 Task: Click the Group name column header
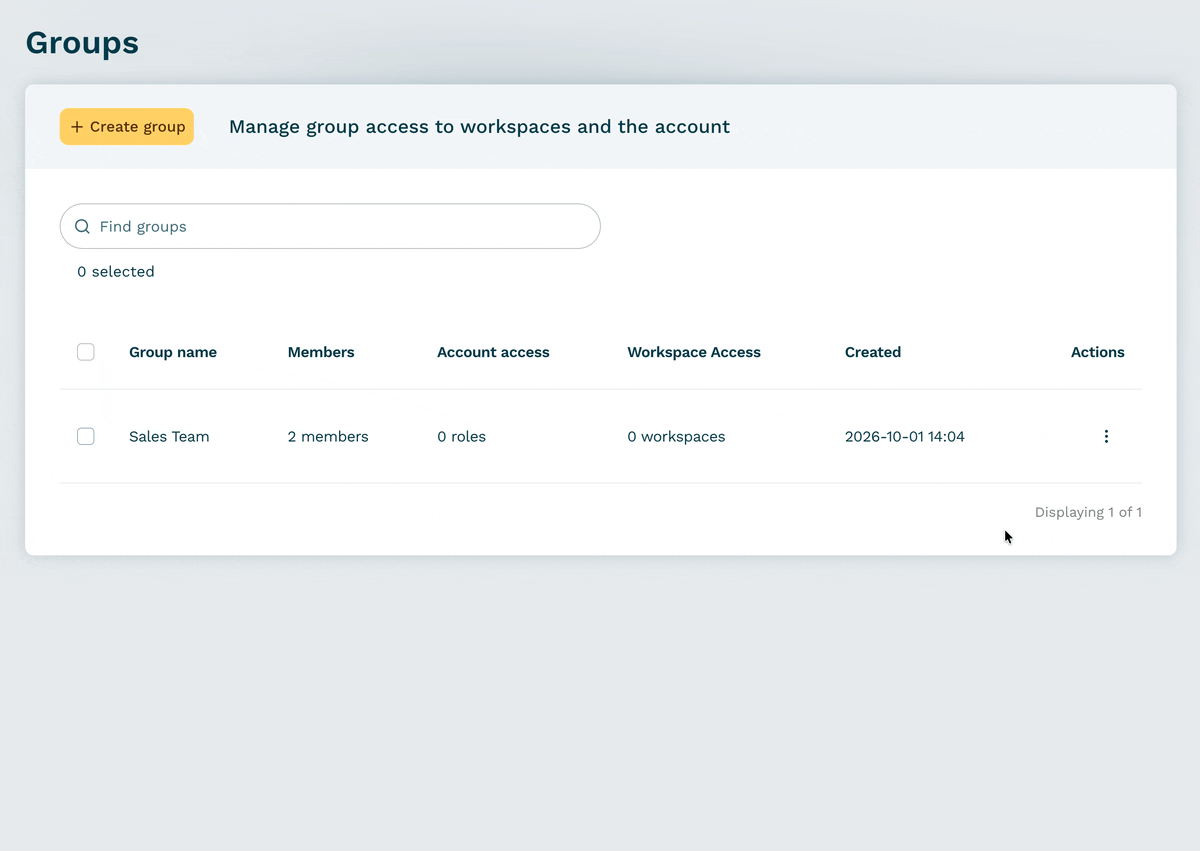[173, 352]
